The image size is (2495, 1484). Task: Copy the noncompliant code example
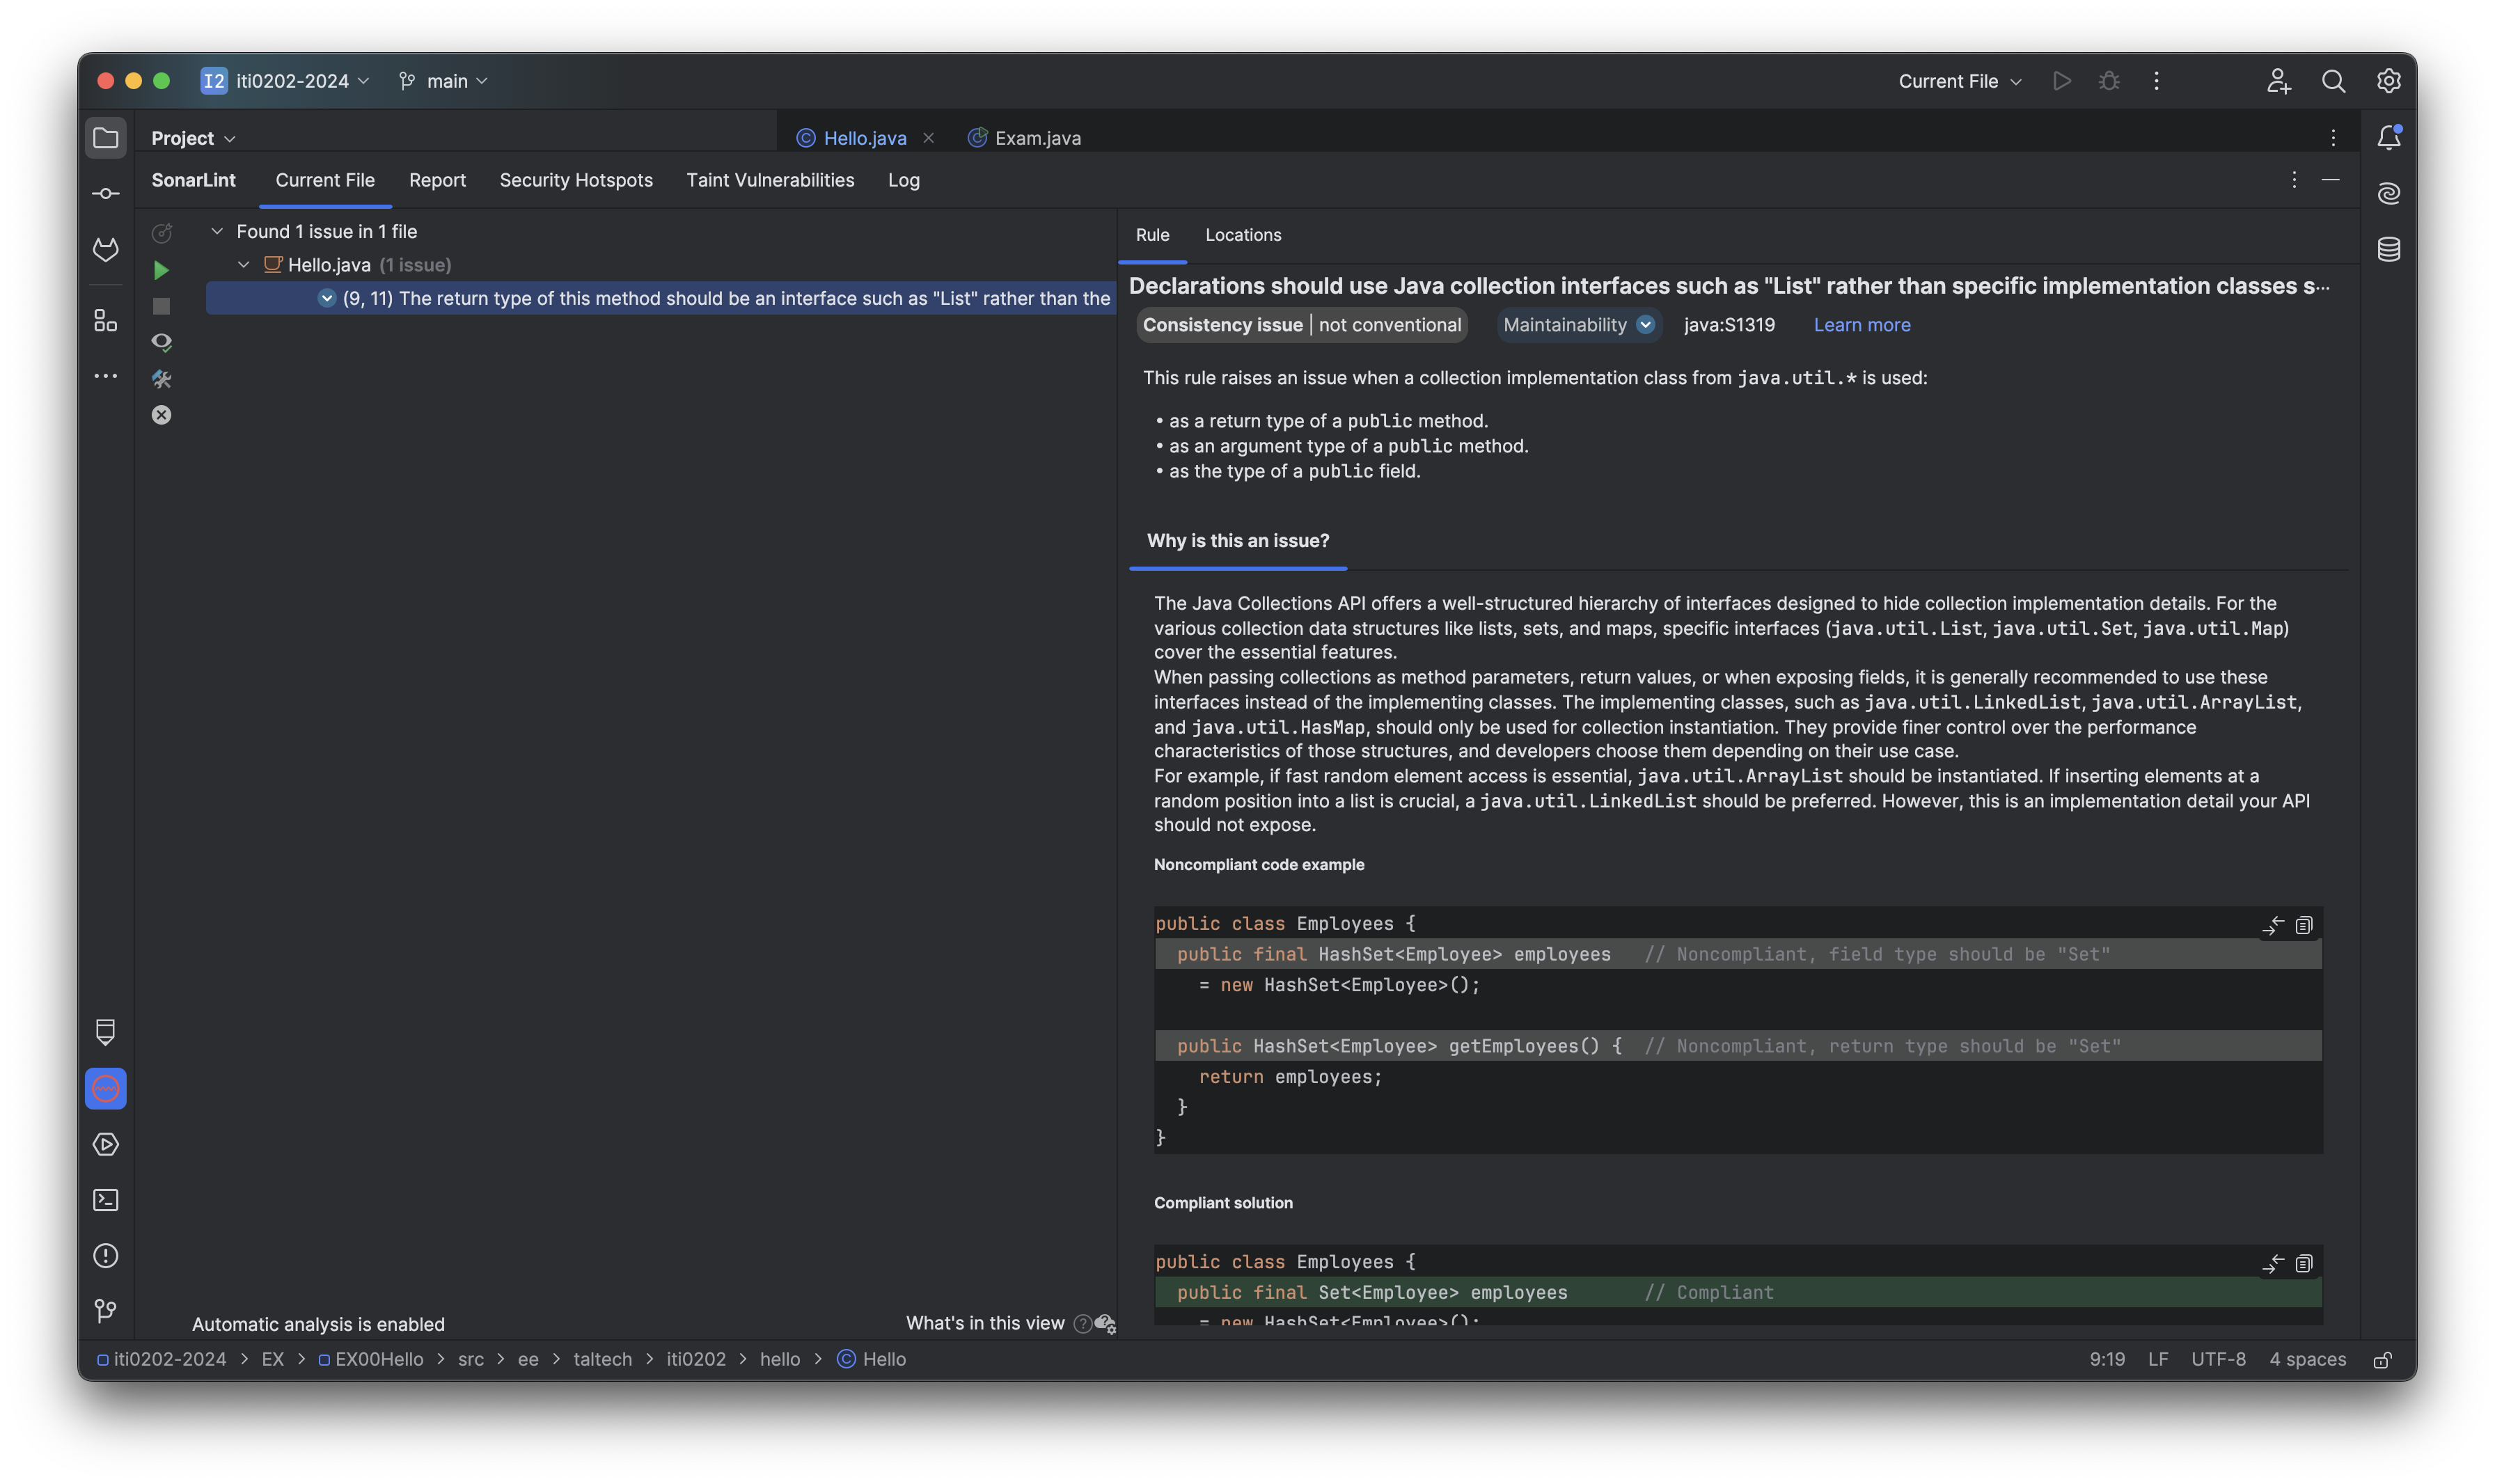point(2303,925)
